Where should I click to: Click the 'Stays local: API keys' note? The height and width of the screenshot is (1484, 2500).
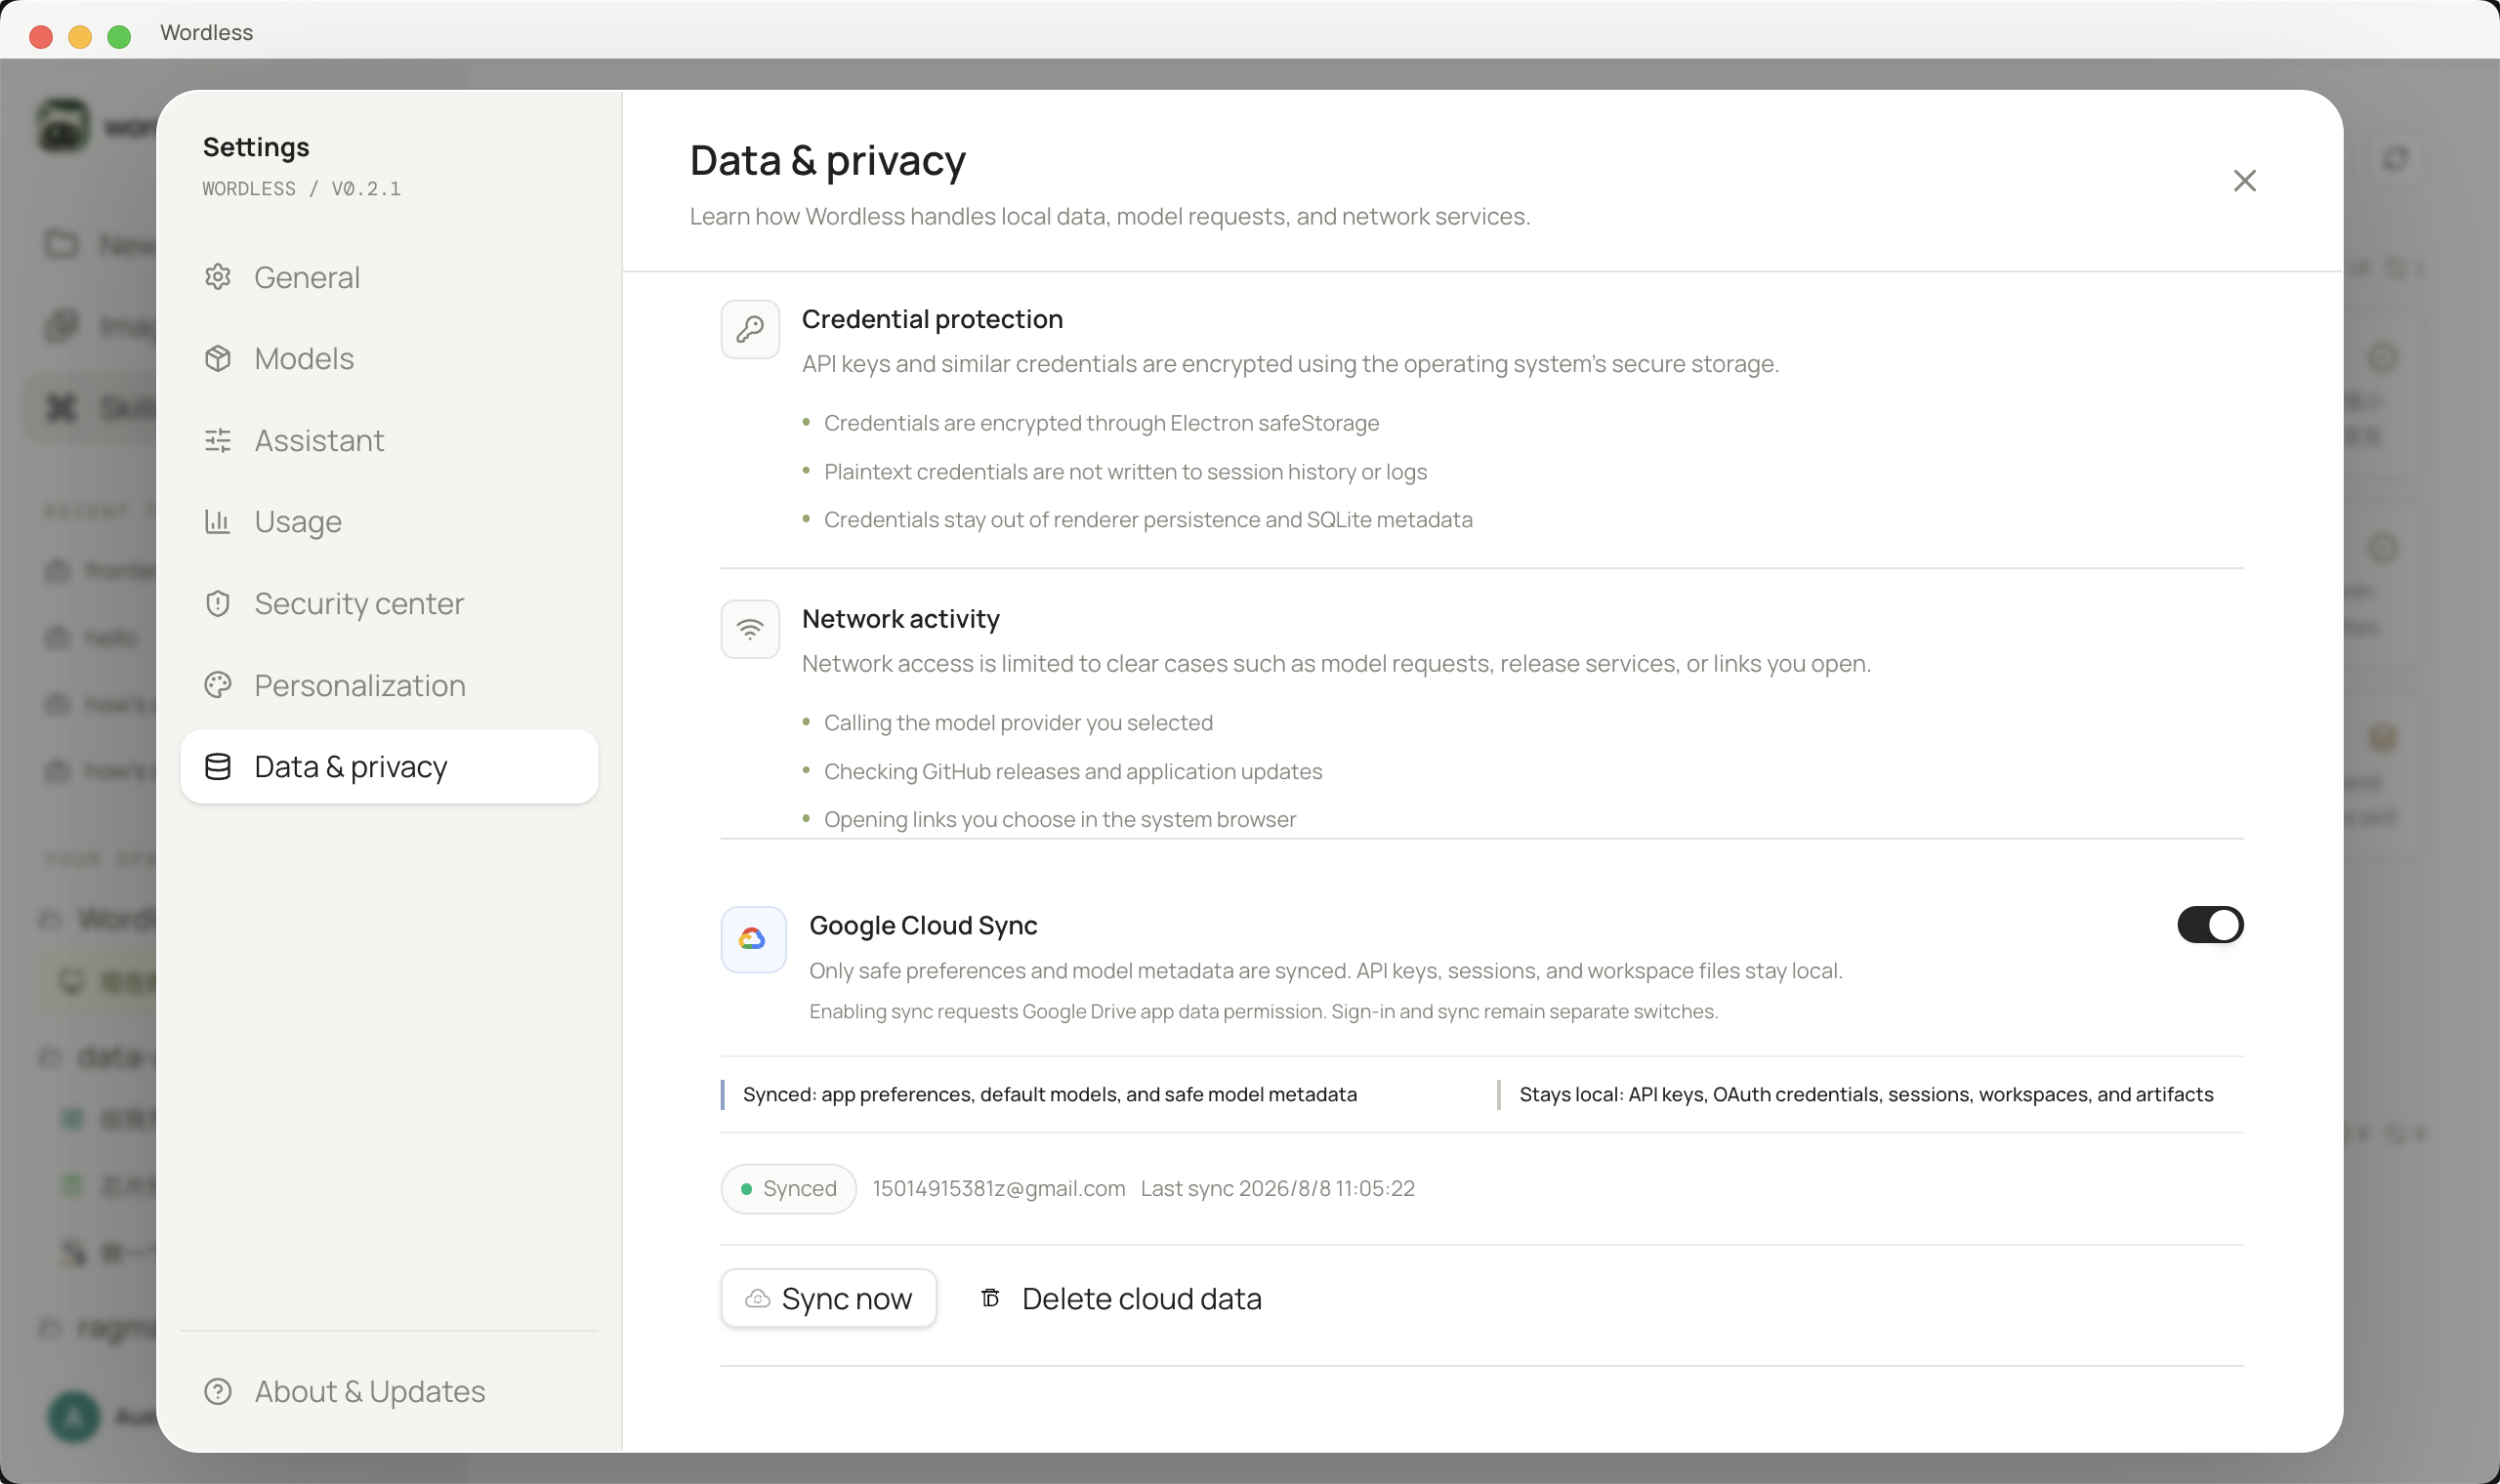[x=1866, y=1095]
